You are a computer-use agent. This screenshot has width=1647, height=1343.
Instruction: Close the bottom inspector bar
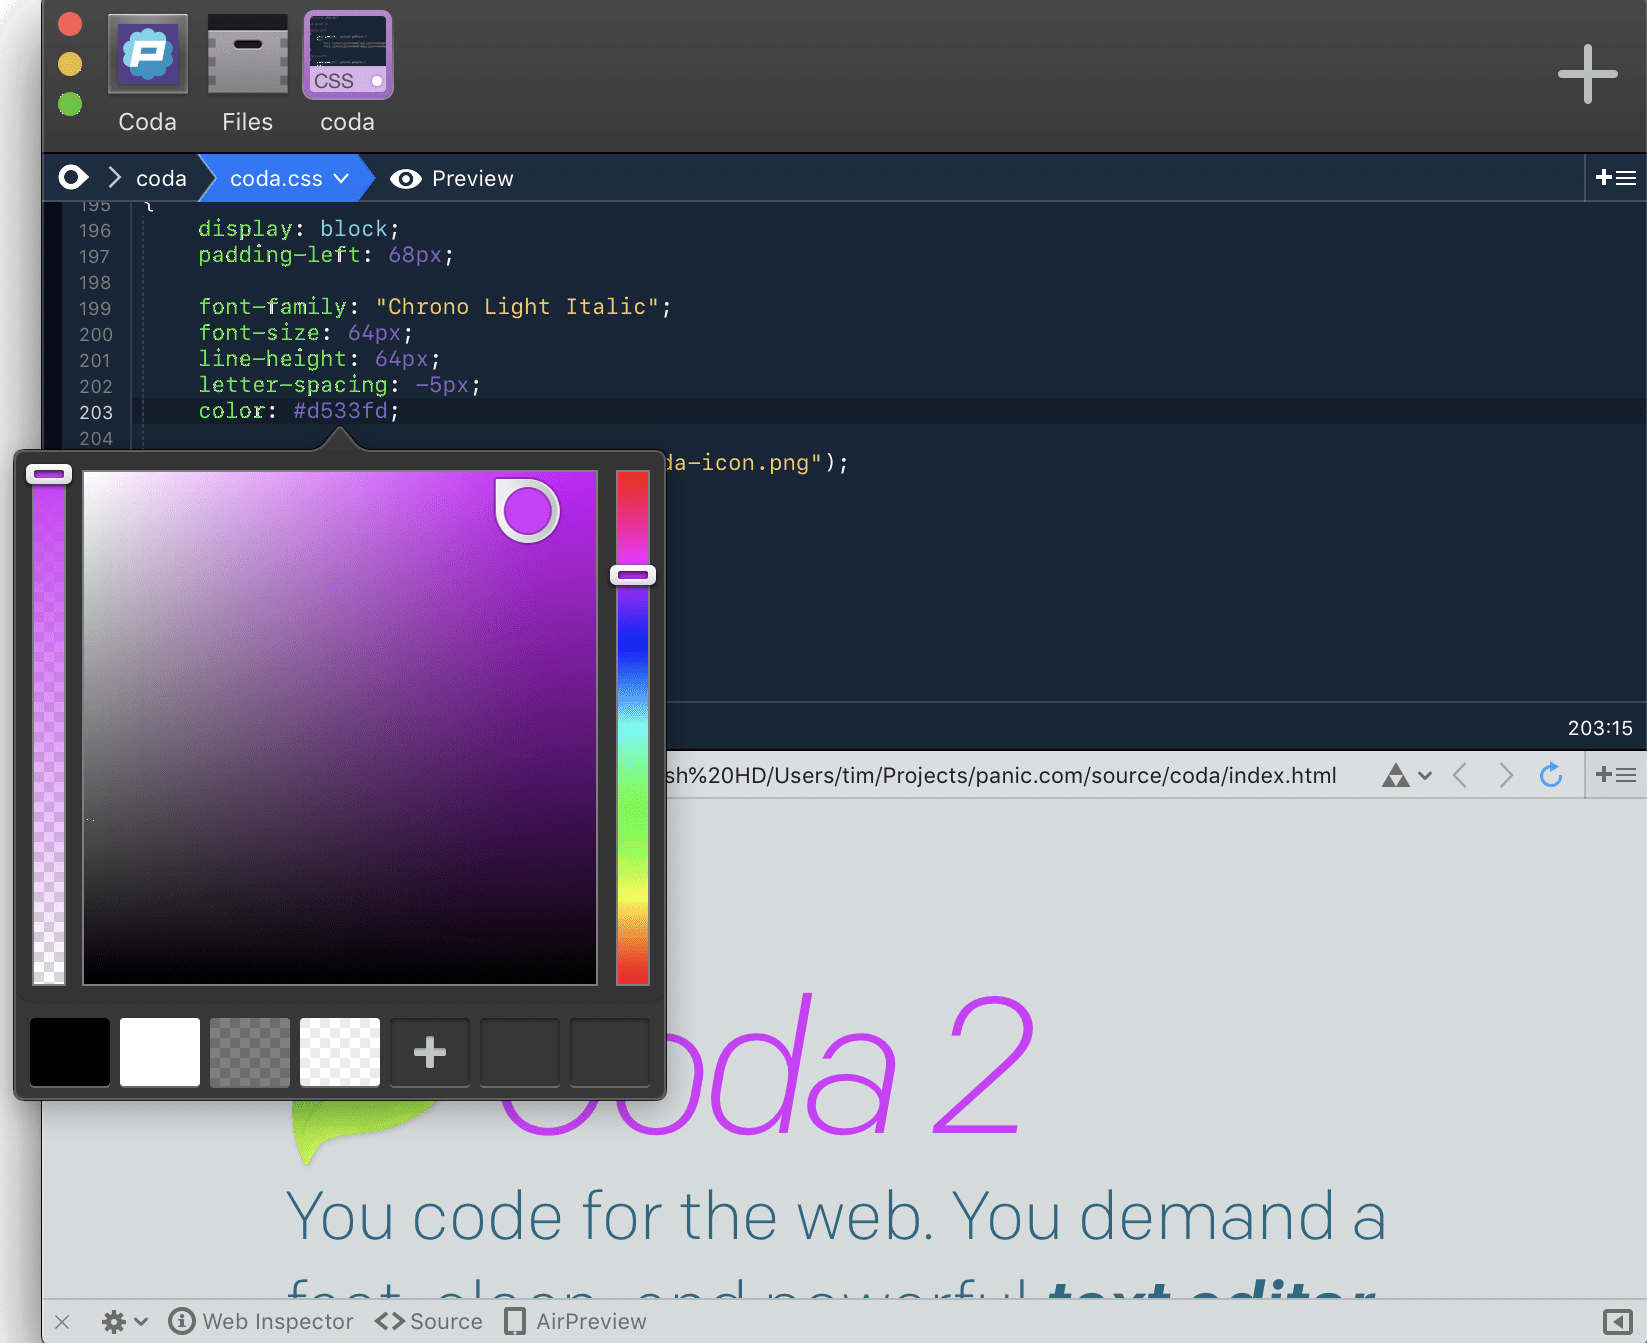(x=62, y=1322)
